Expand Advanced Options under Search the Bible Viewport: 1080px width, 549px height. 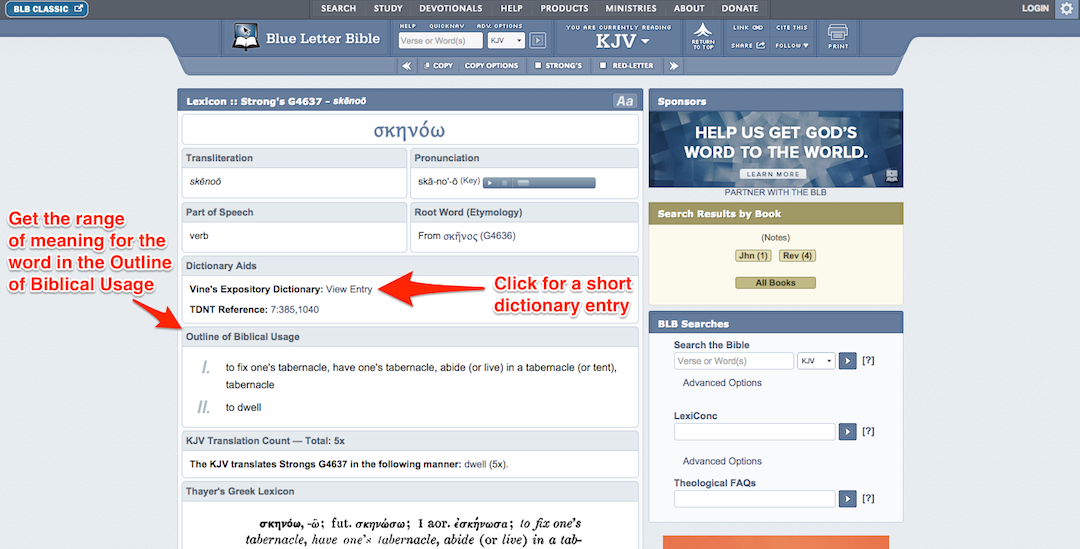[x=722, y=383]
